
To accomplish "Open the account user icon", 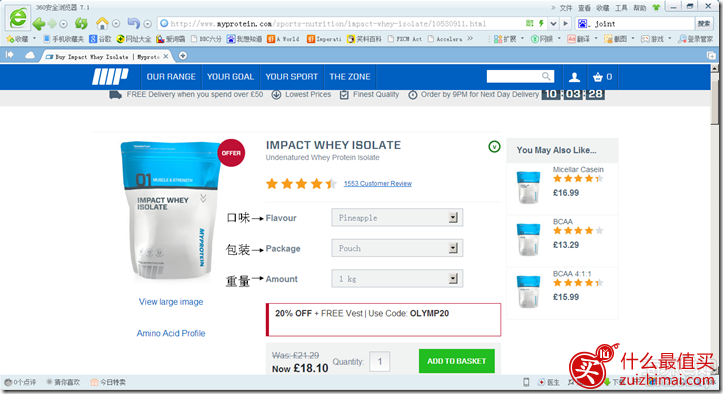I will coord(574,77).
